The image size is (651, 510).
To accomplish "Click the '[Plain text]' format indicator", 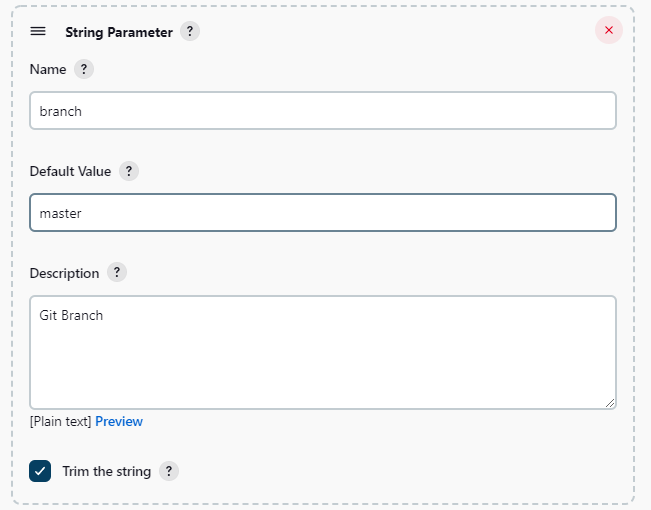I will pos(60,421).
